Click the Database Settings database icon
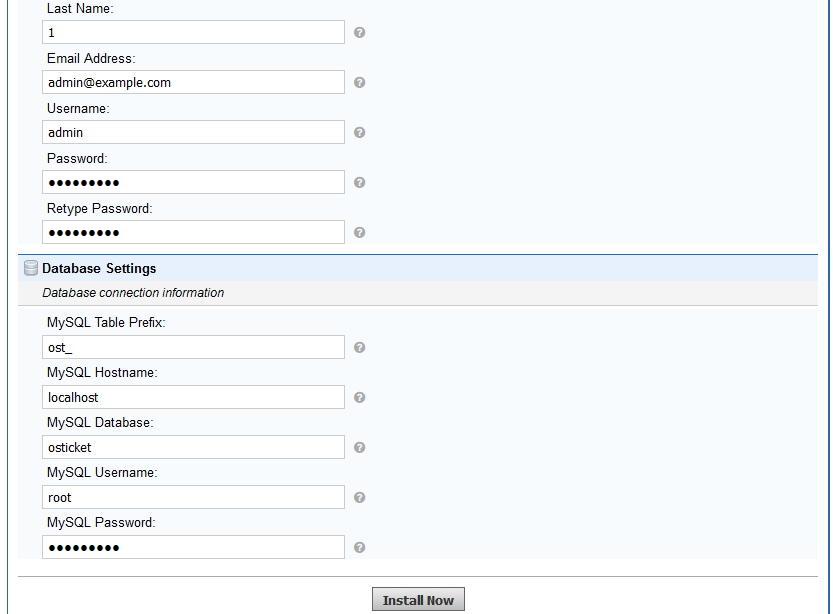This screenshot has width=833, height=614. pos(31,268)
